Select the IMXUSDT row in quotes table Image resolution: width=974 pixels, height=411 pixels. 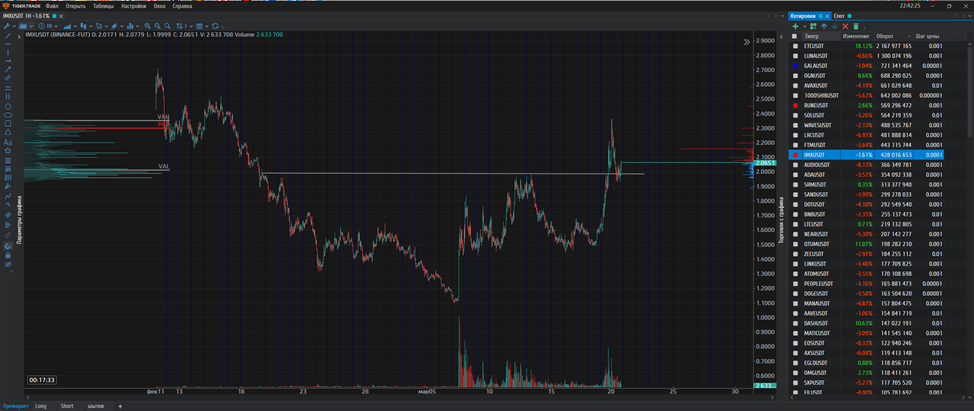pos(865,155)
